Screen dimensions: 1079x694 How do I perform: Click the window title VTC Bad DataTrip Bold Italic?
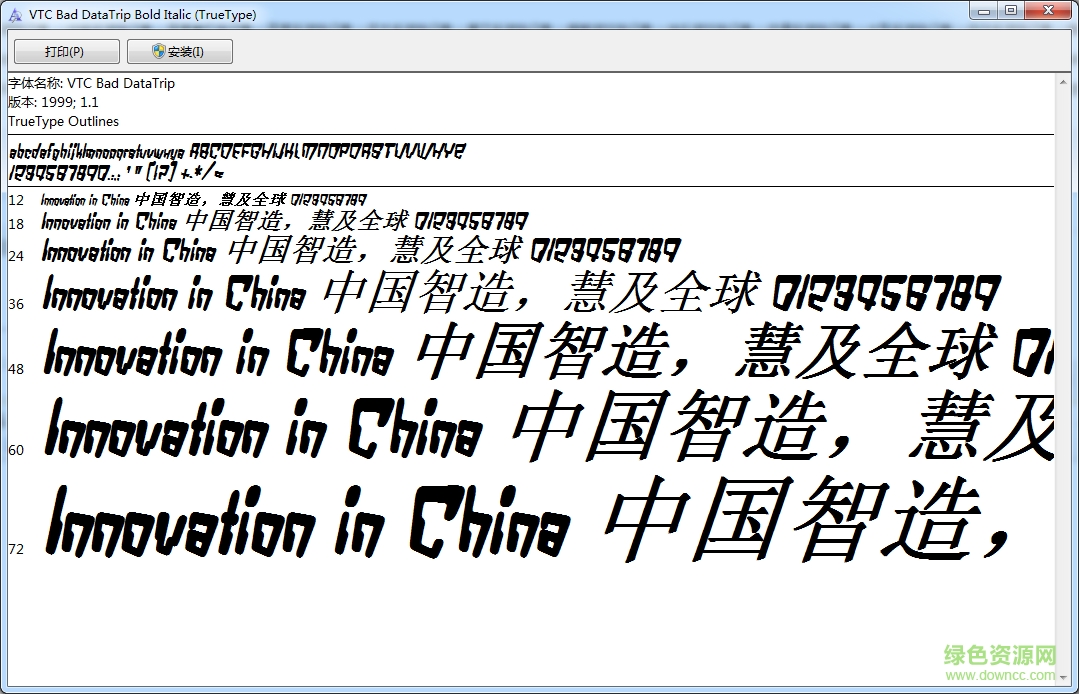(142, 14)
